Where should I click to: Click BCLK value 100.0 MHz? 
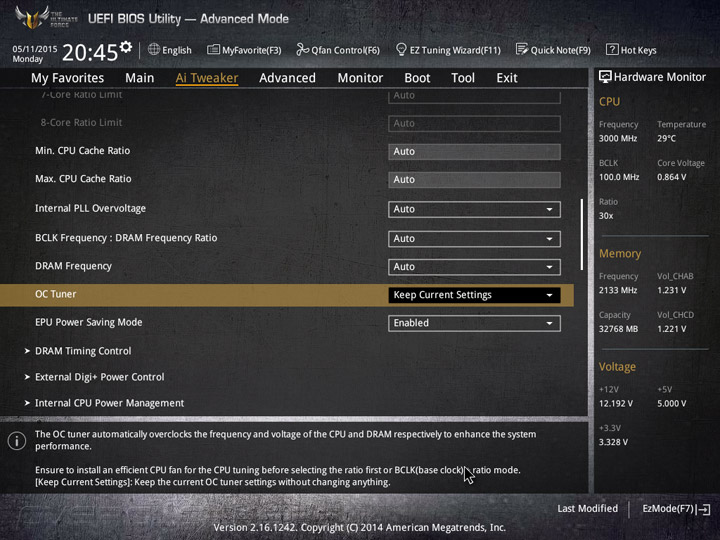click(619, 177)
